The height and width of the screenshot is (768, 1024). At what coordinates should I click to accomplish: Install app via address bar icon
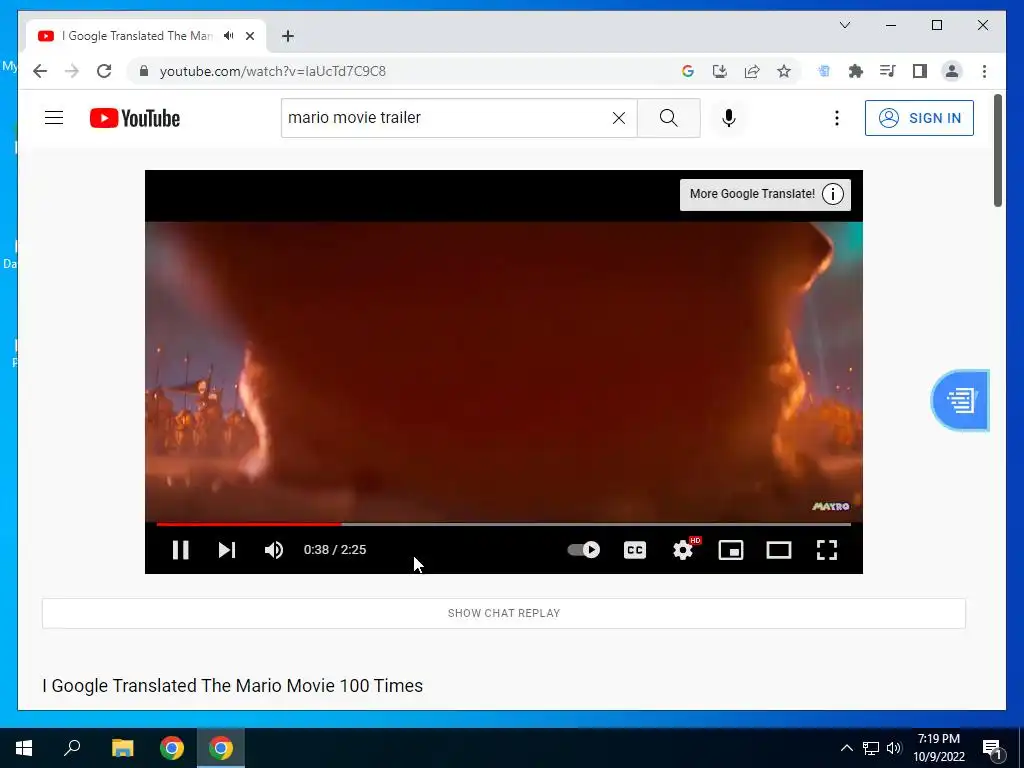720,71
